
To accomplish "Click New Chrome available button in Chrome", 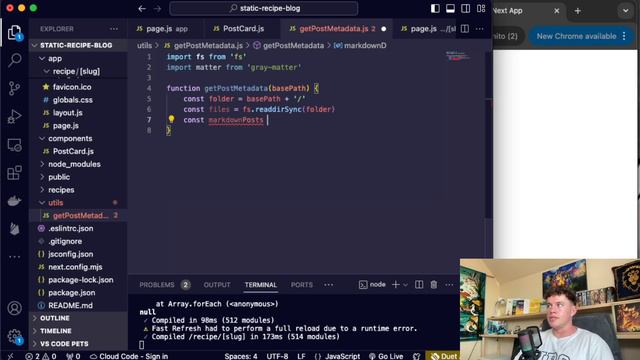I will [581, 36].
